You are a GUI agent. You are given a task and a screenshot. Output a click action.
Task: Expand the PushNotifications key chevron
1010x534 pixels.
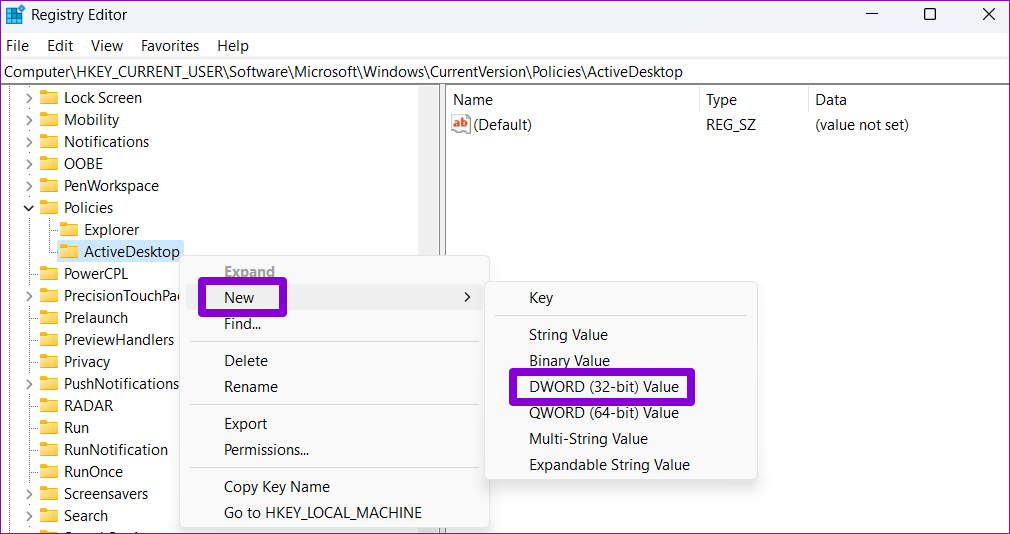pos(28,384)
